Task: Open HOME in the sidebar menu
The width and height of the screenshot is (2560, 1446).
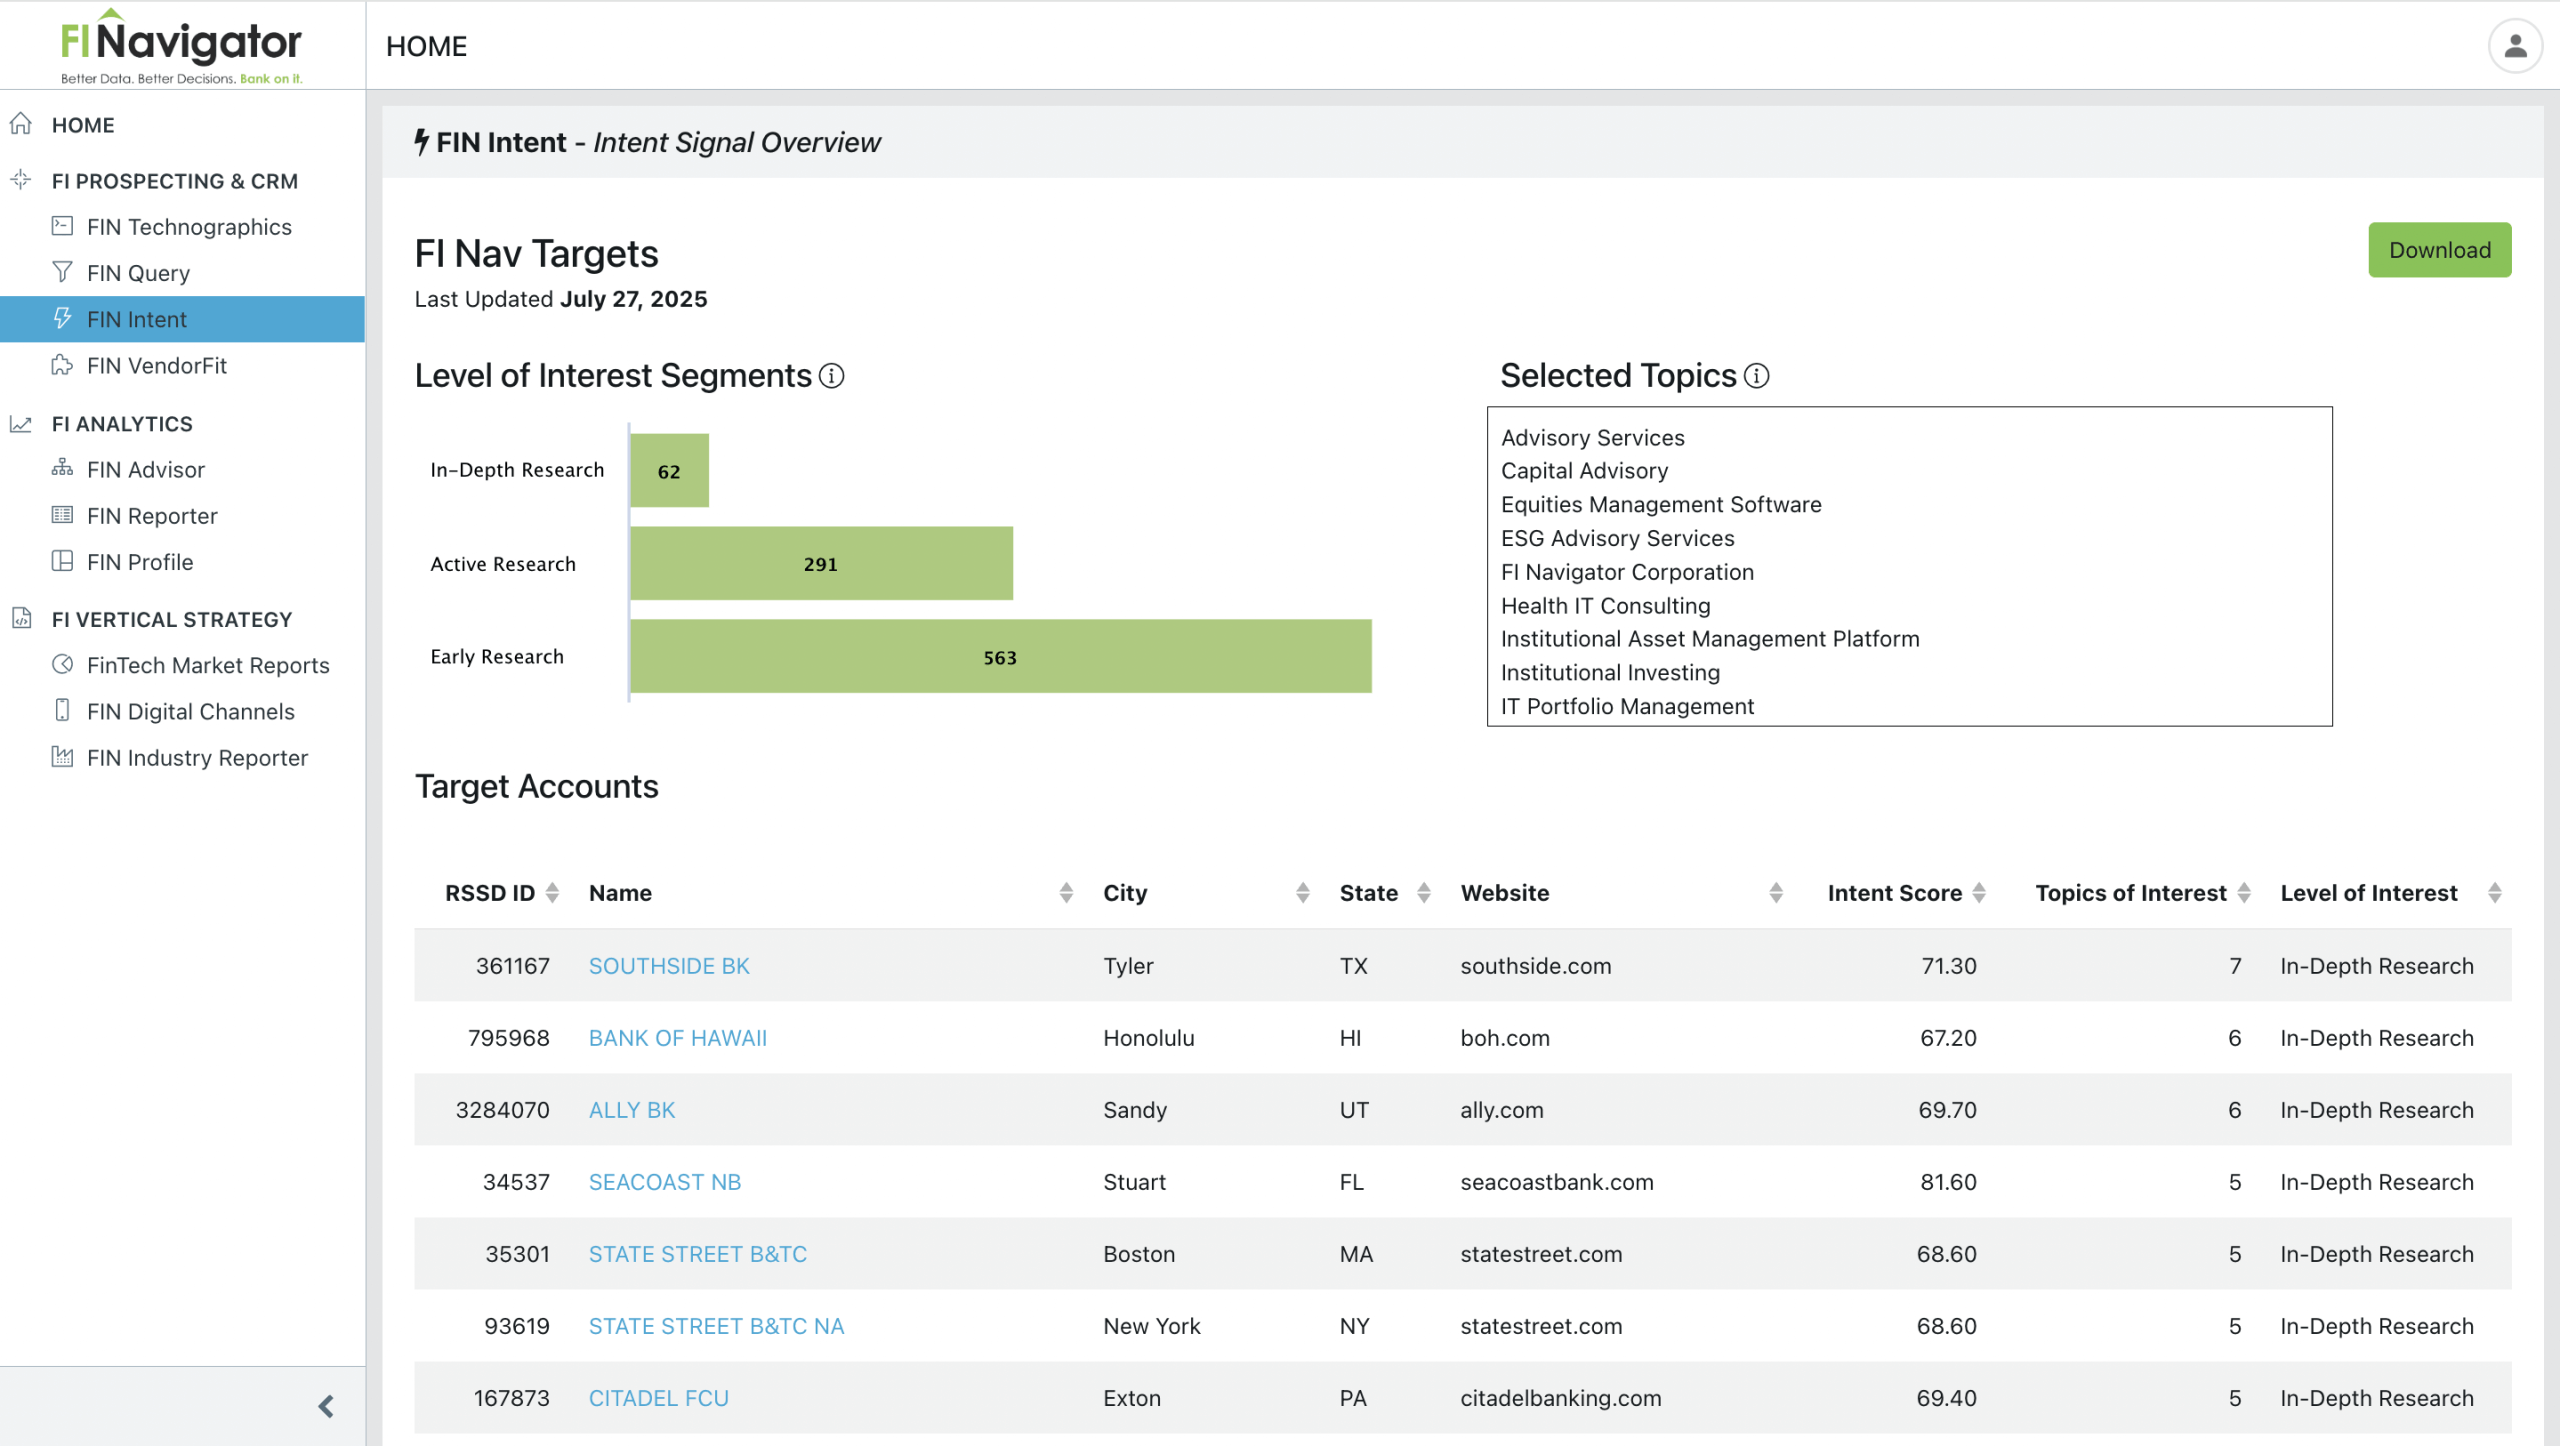Action: (83, 125)
